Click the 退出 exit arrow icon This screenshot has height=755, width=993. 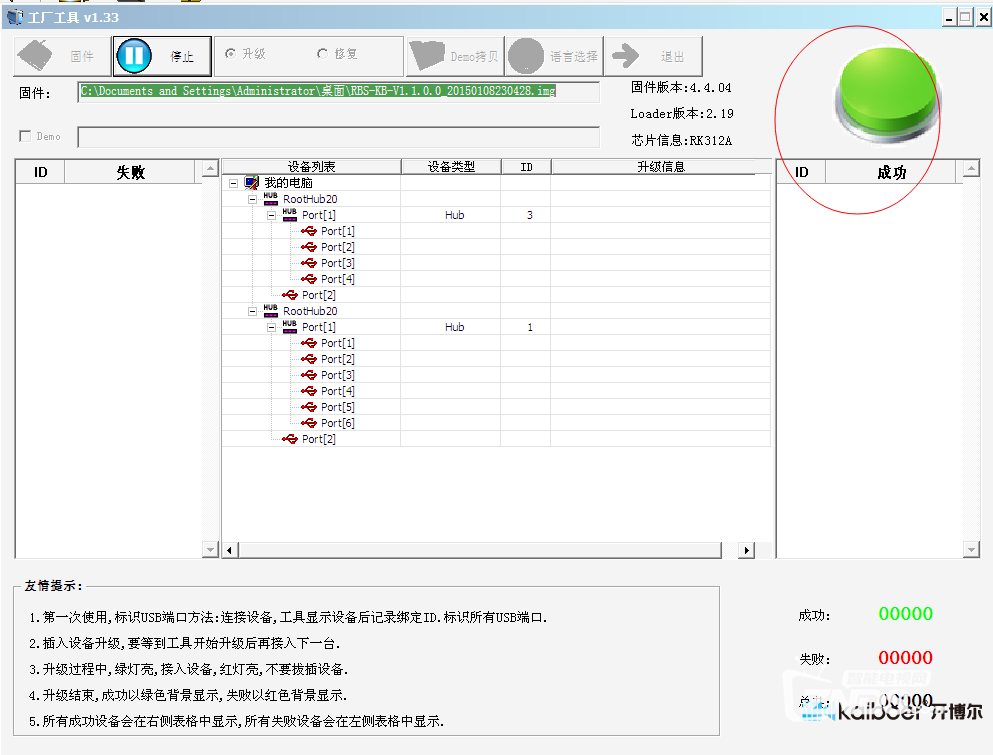click(625, 55)
